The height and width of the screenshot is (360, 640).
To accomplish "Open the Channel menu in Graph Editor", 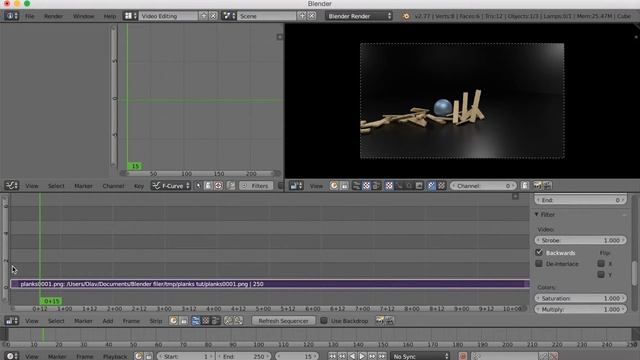I will (113, 186).
